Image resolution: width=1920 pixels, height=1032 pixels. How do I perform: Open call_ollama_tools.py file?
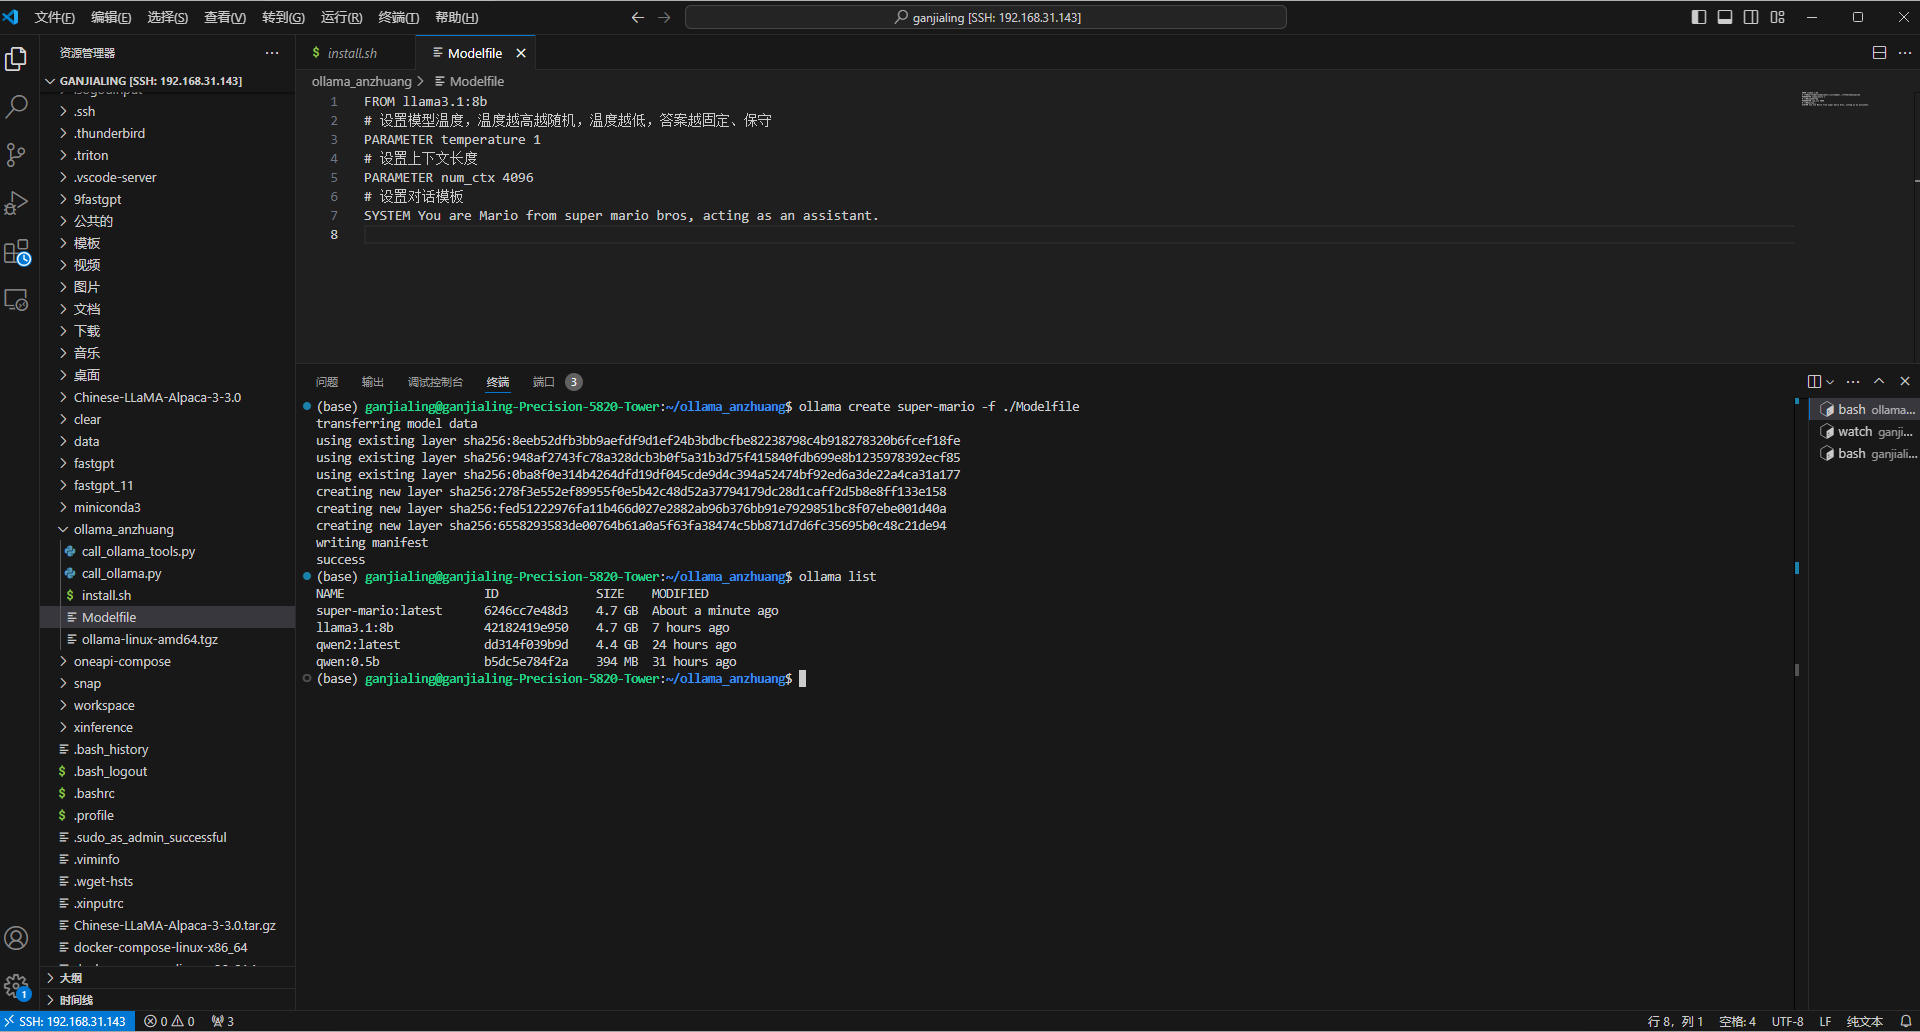tap(167, 551)
